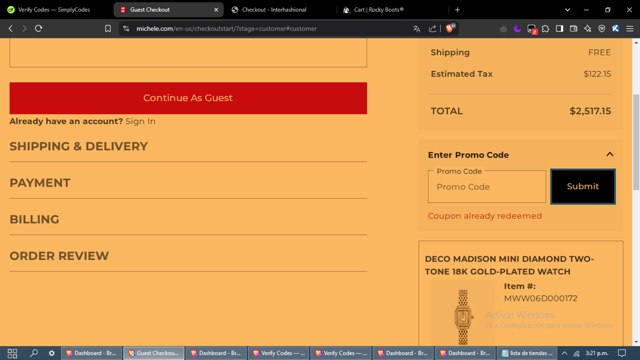Open Settings gear in taskbar

(x=51, y=353)
